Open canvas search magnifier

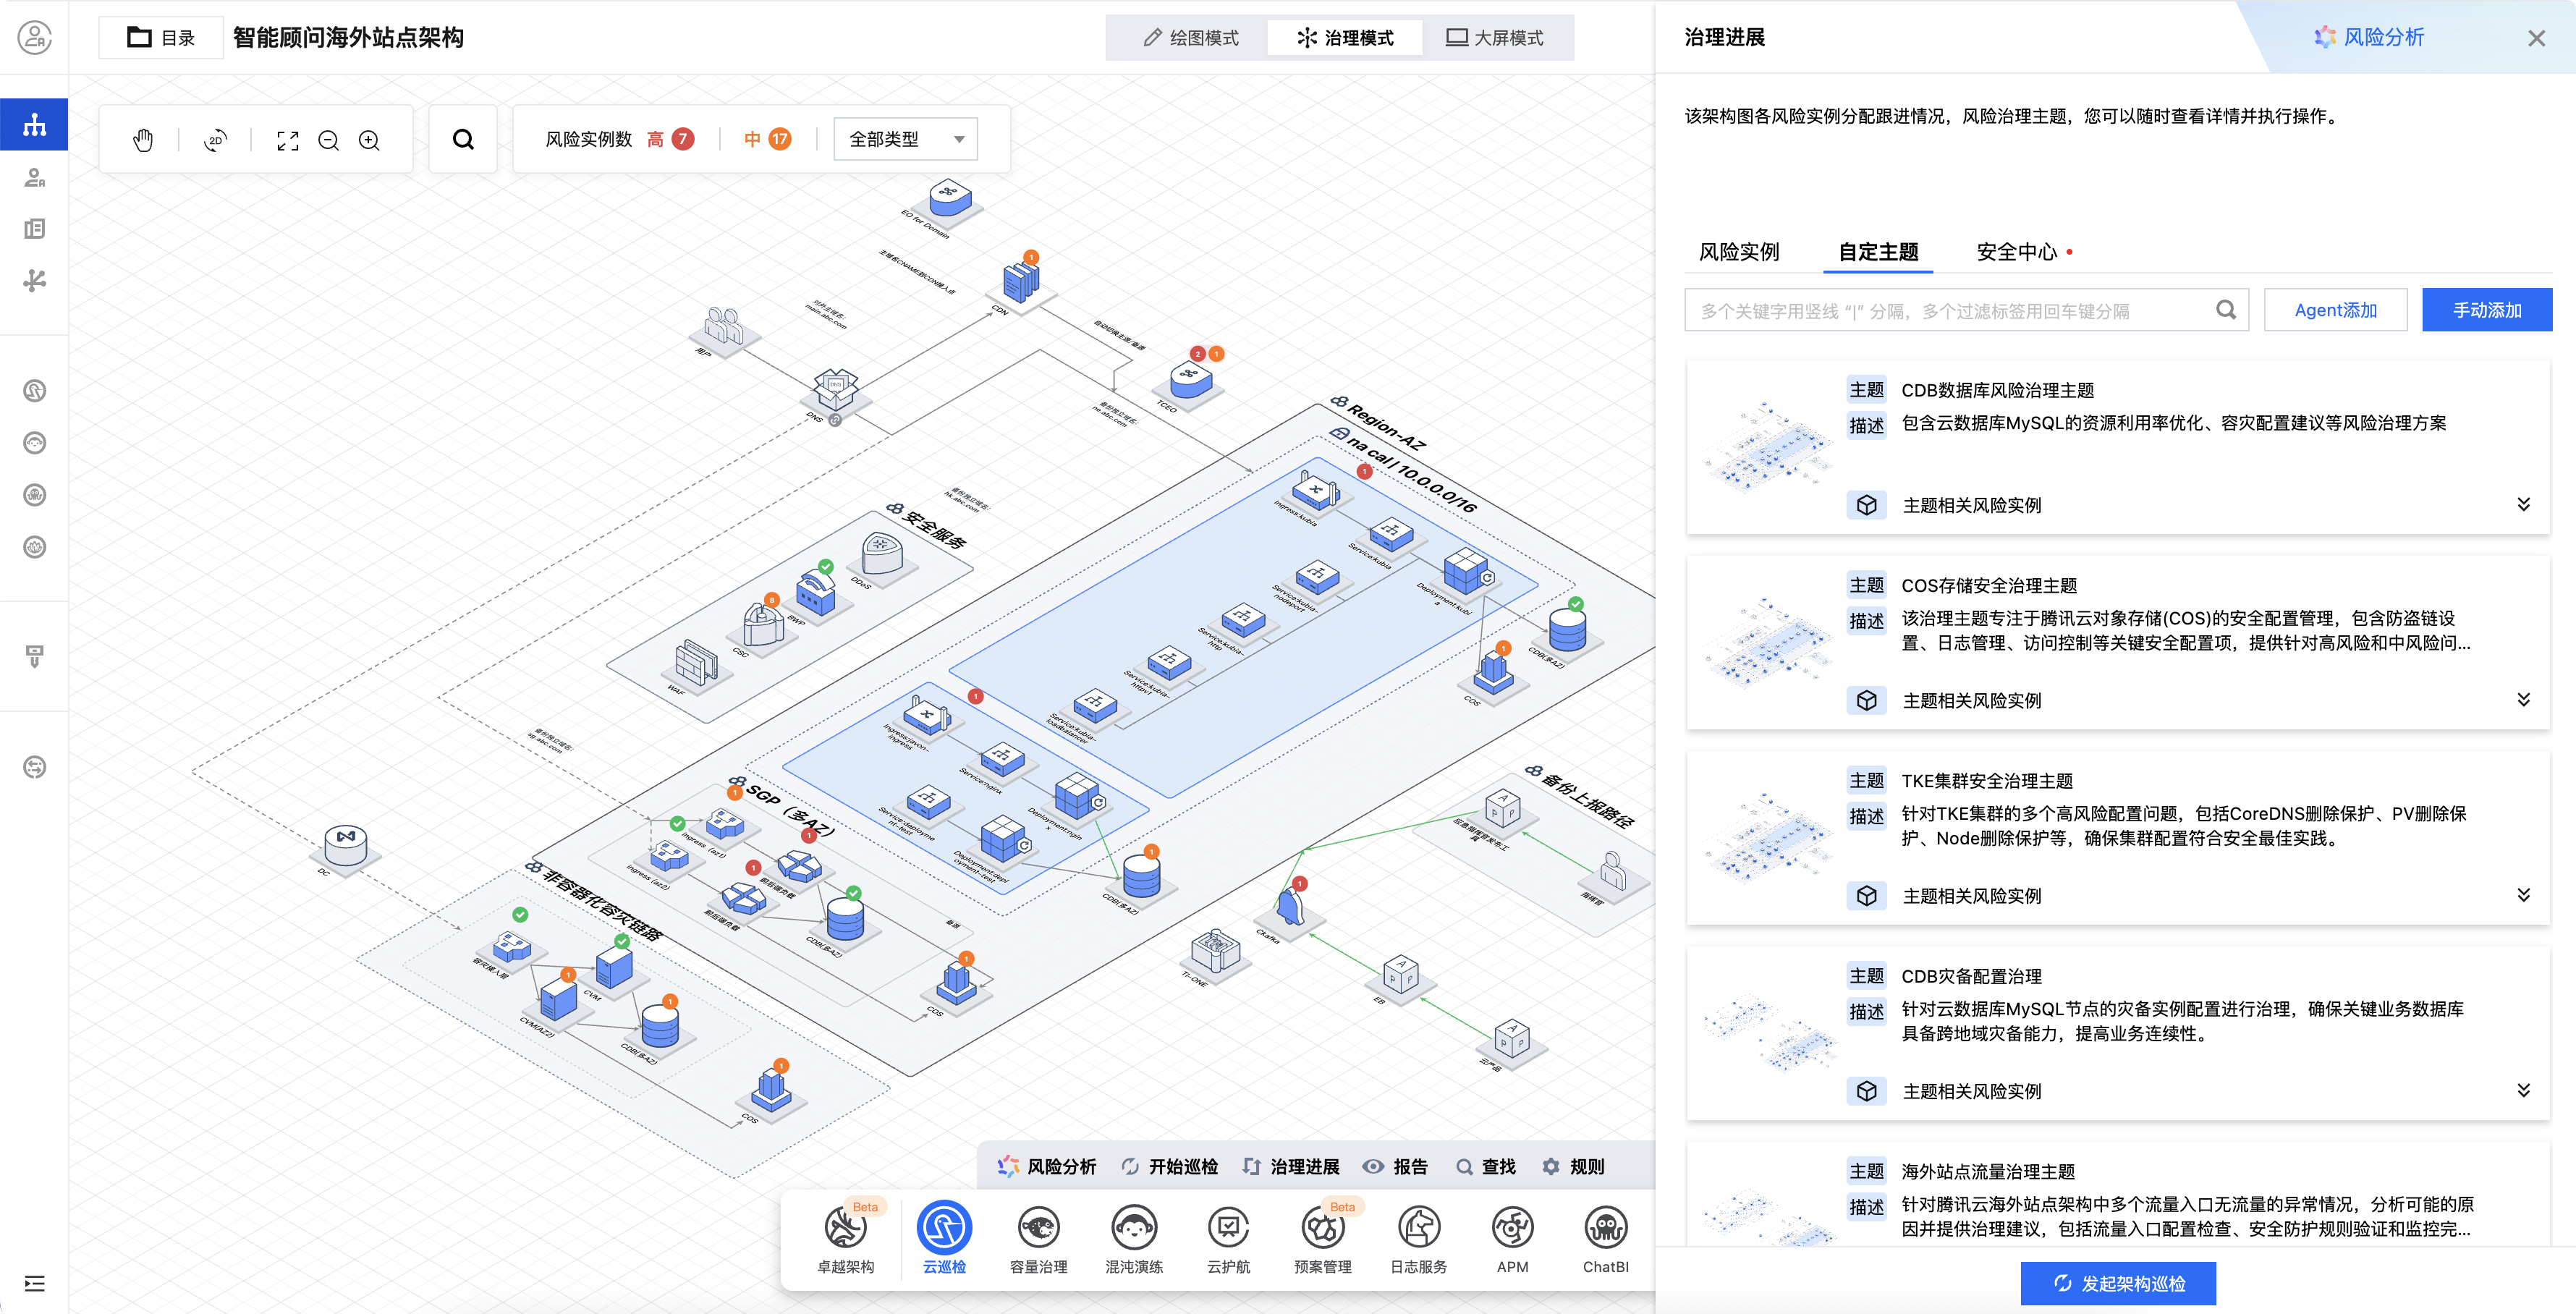(x=463, y=139)
